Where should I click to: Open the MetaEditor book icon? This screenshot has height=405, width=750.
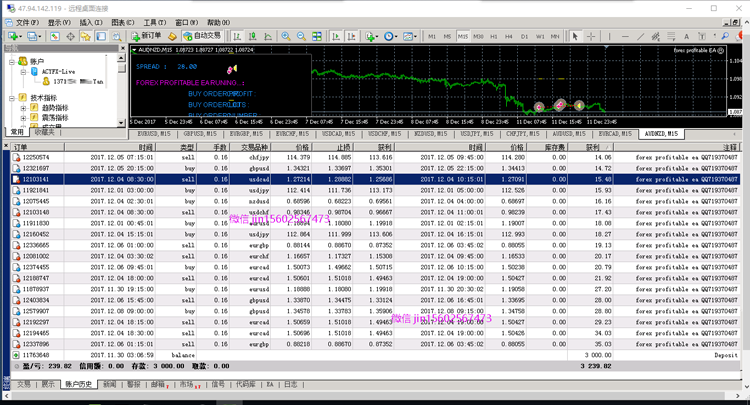tap(173, 36)
